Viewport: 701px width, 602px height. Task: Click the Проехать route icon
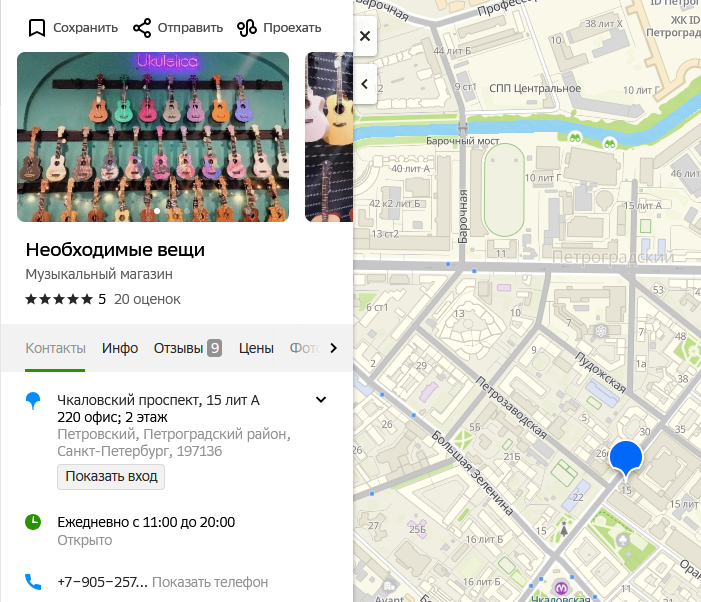click(247, 28)
